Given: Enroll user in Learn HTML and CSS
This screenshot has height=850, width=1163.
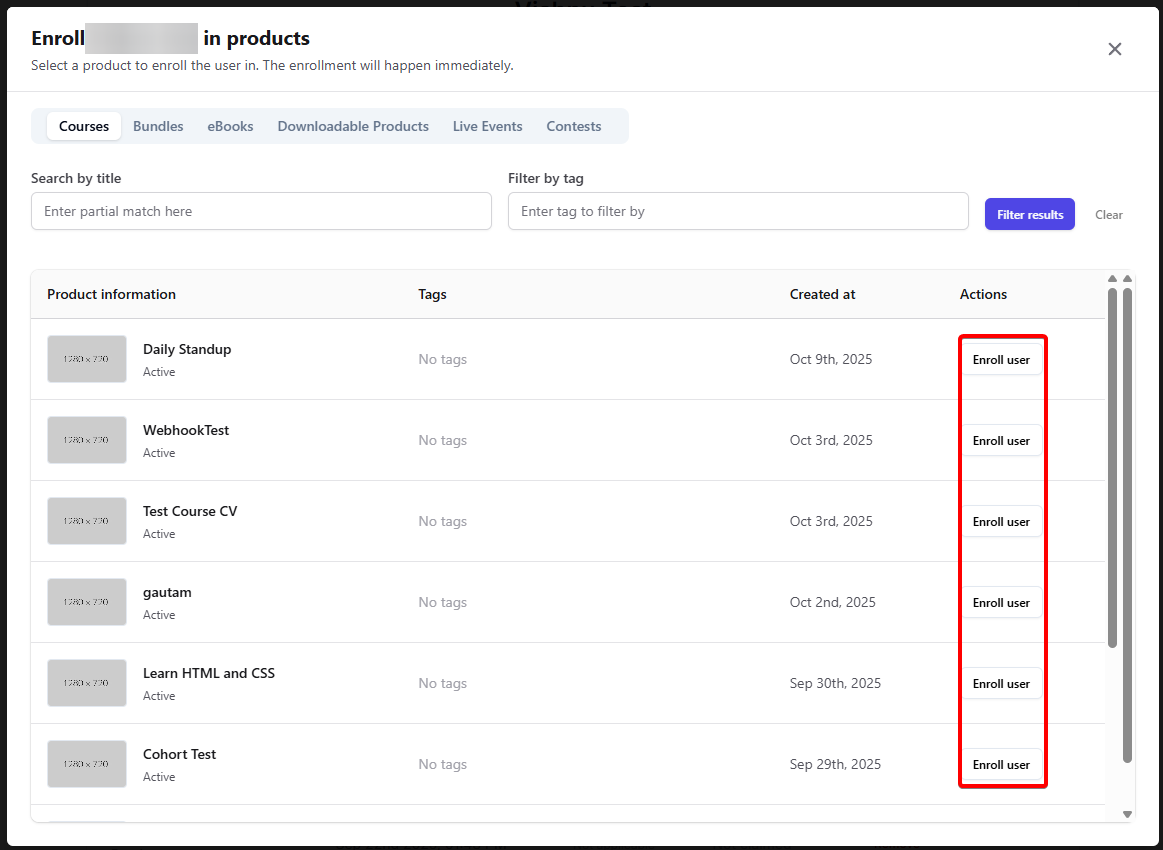Looking at the screenshot, I should tap(1001, 684).
